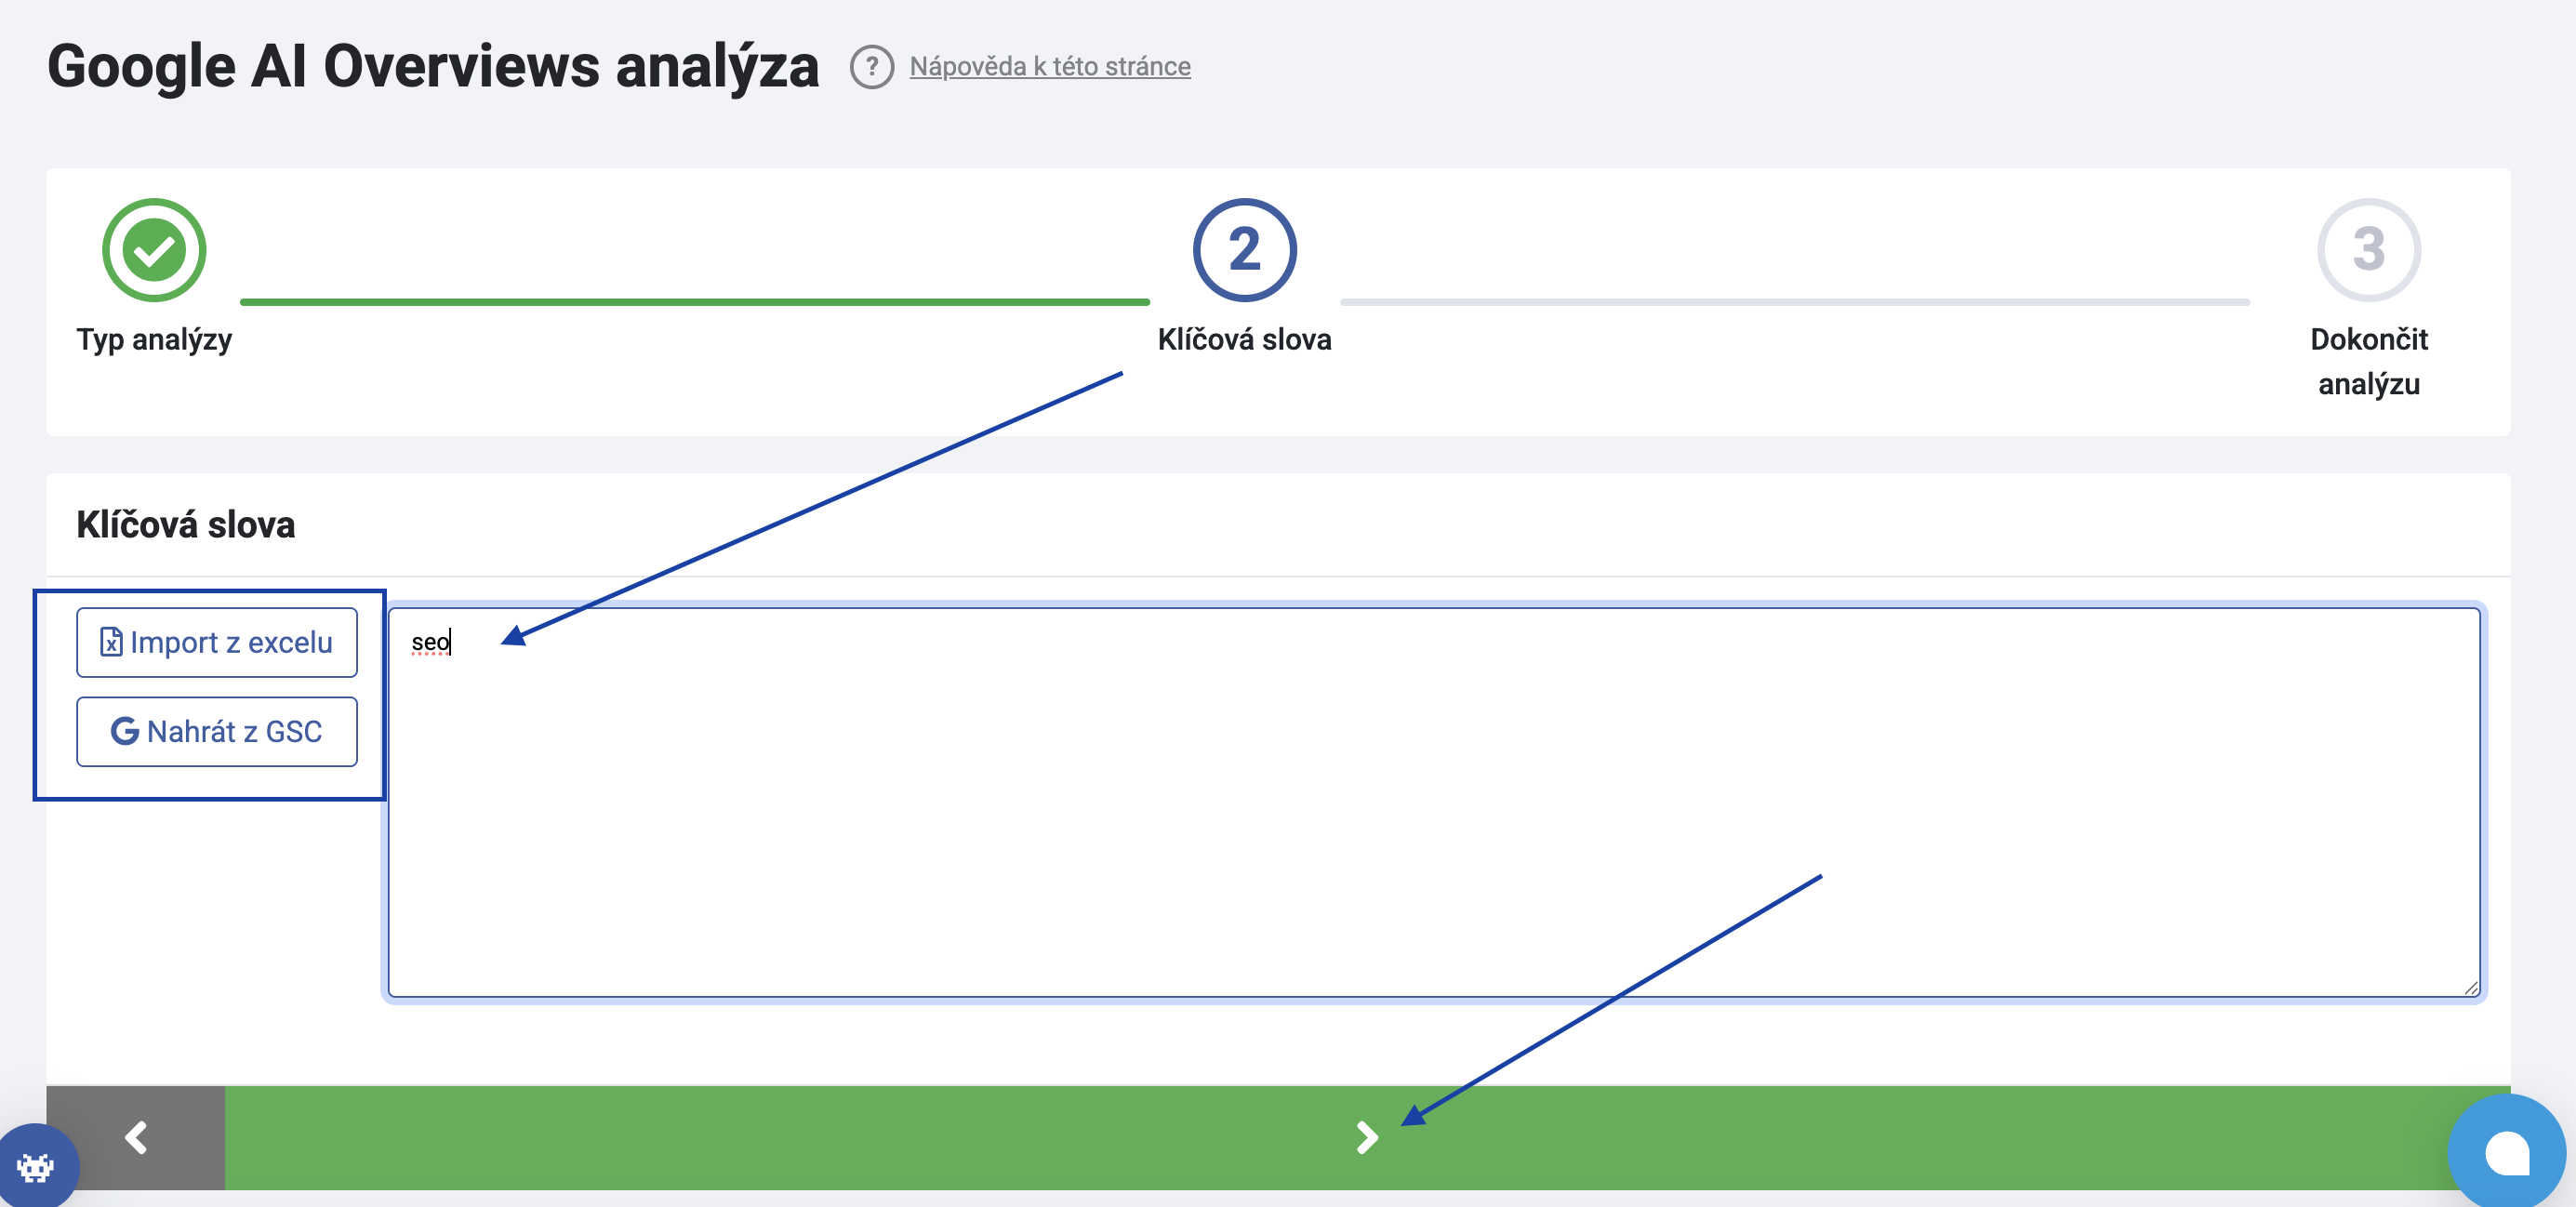Click the green checkmark step circle
Viewport: 2576px width, 1207px height.
[x=154, y=250]
